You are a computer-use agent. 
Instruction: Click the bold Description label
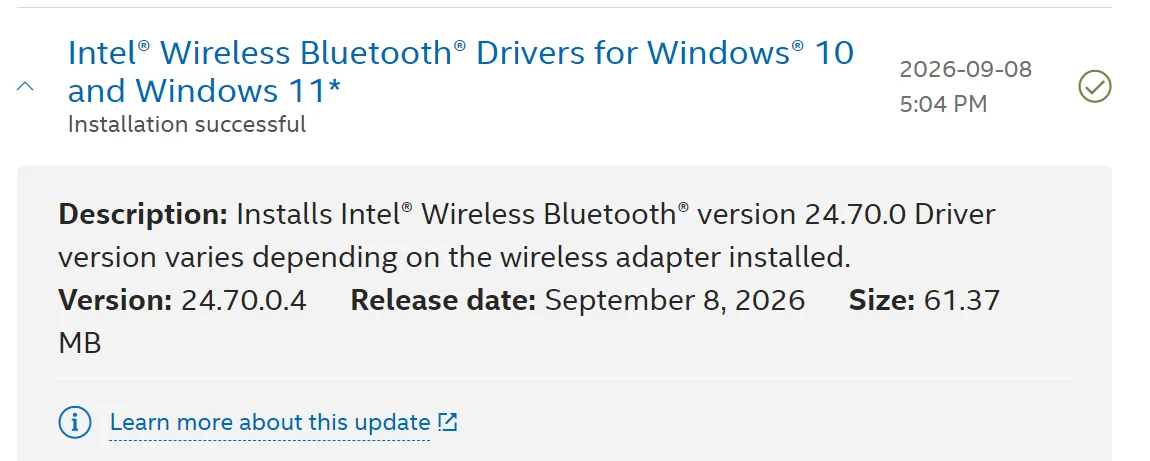(x=143, y=215)
